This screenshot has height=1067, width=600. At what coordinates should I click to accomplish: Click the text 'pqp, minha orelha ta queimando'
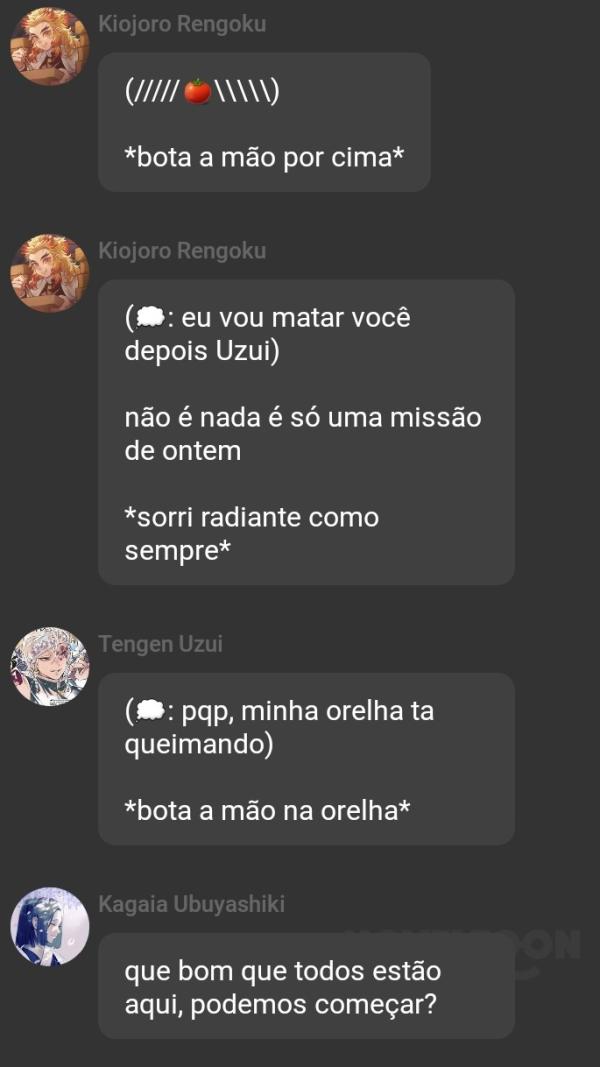point(279,728)
